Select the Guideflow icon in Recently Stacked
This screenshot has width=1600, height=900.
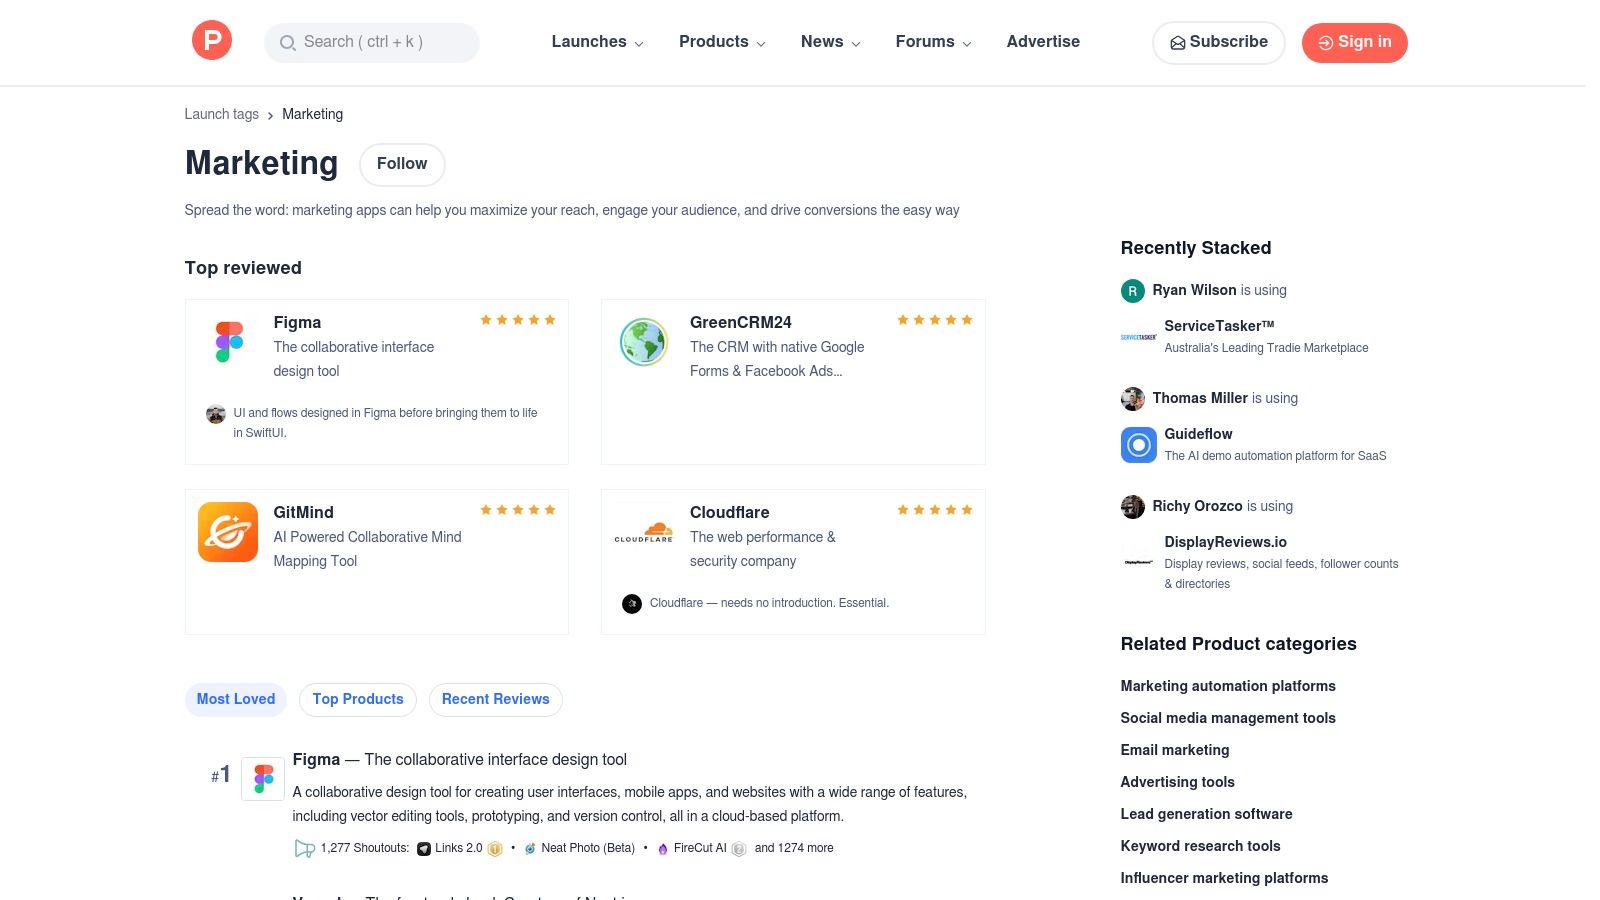pyautogui.click(x=1138, y=444)
